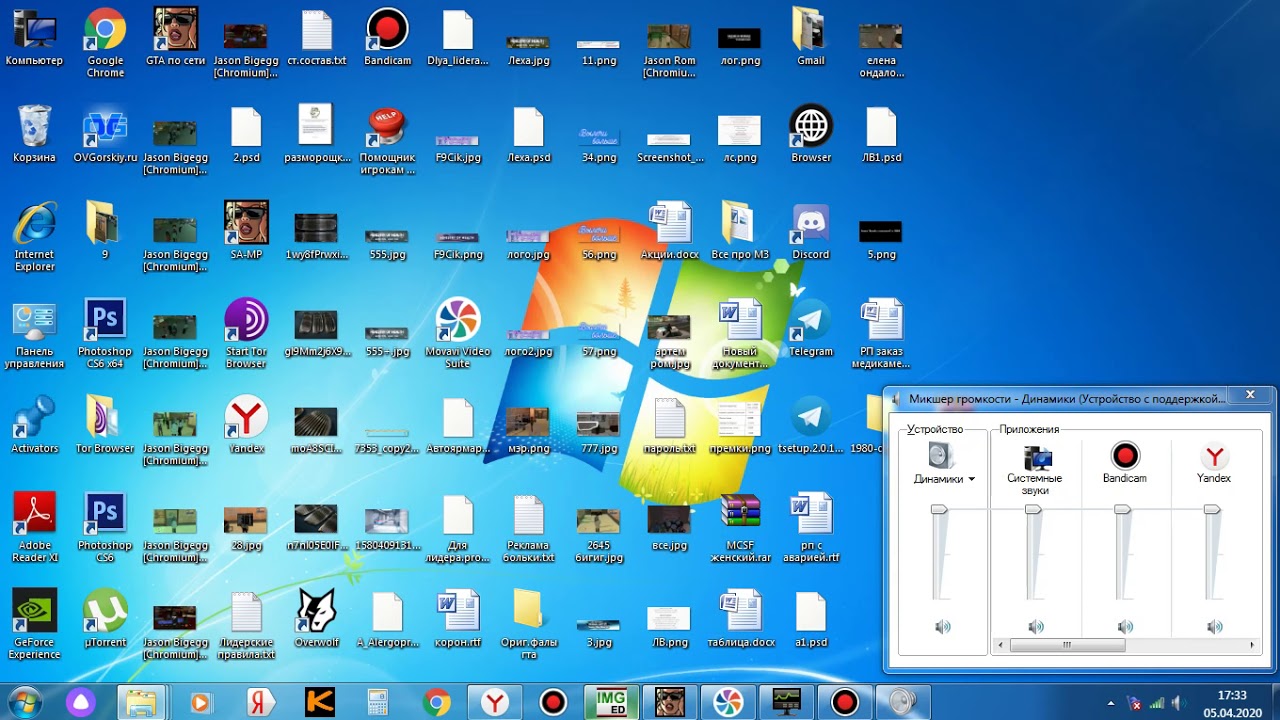Open the Компьютер desktop icon
This screenshot has width=1280, height=720.
point(34,38)
